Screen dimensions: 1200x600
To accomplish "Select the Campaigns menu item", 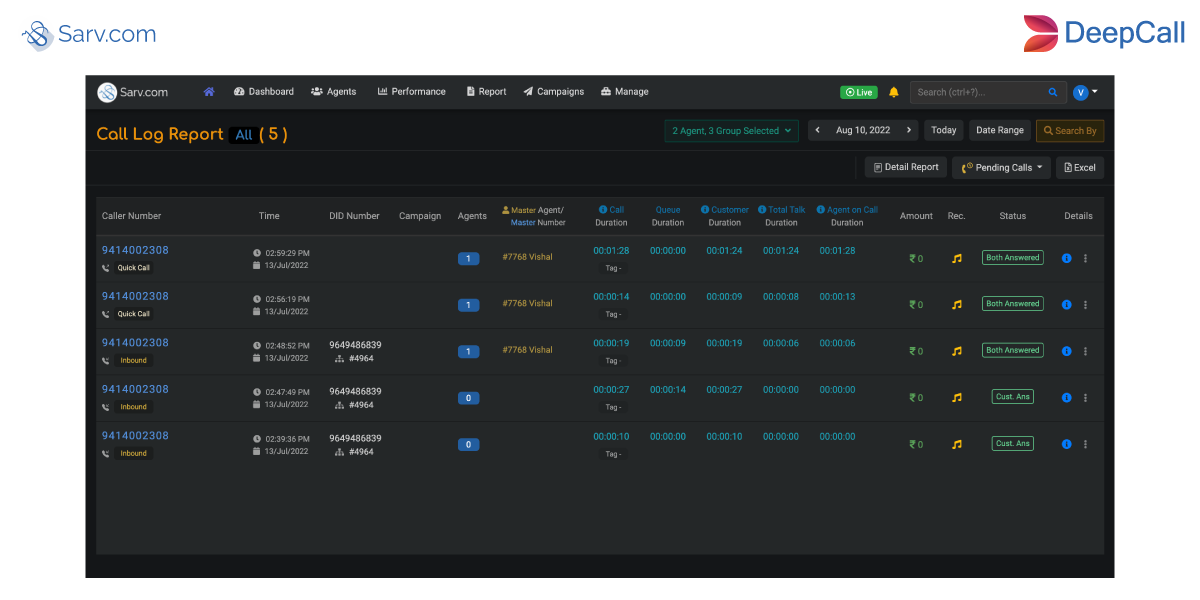I will coord(553,91).
